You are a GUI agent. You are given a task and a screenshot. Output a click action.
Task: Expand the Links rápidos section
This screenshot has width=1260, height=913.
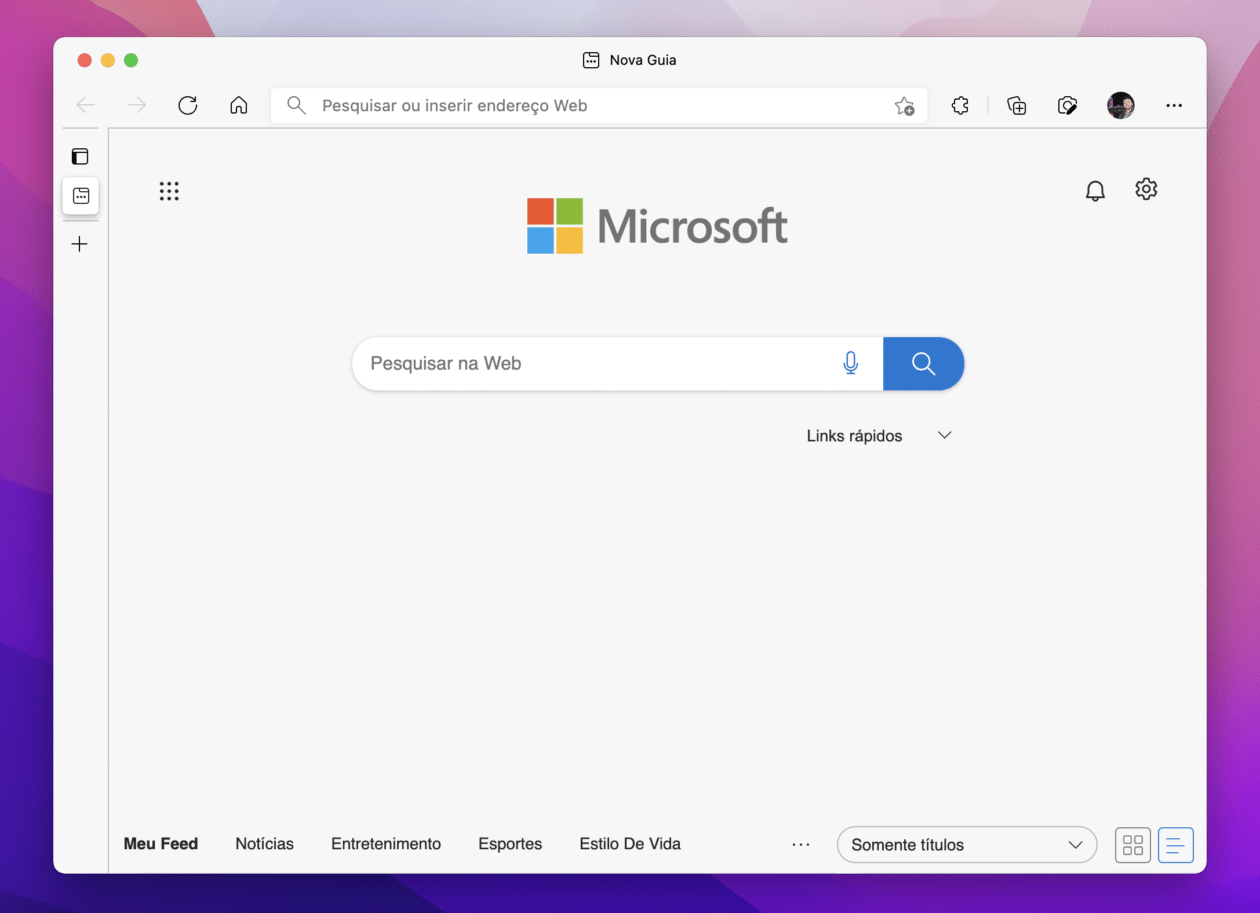tap(943, 435)
